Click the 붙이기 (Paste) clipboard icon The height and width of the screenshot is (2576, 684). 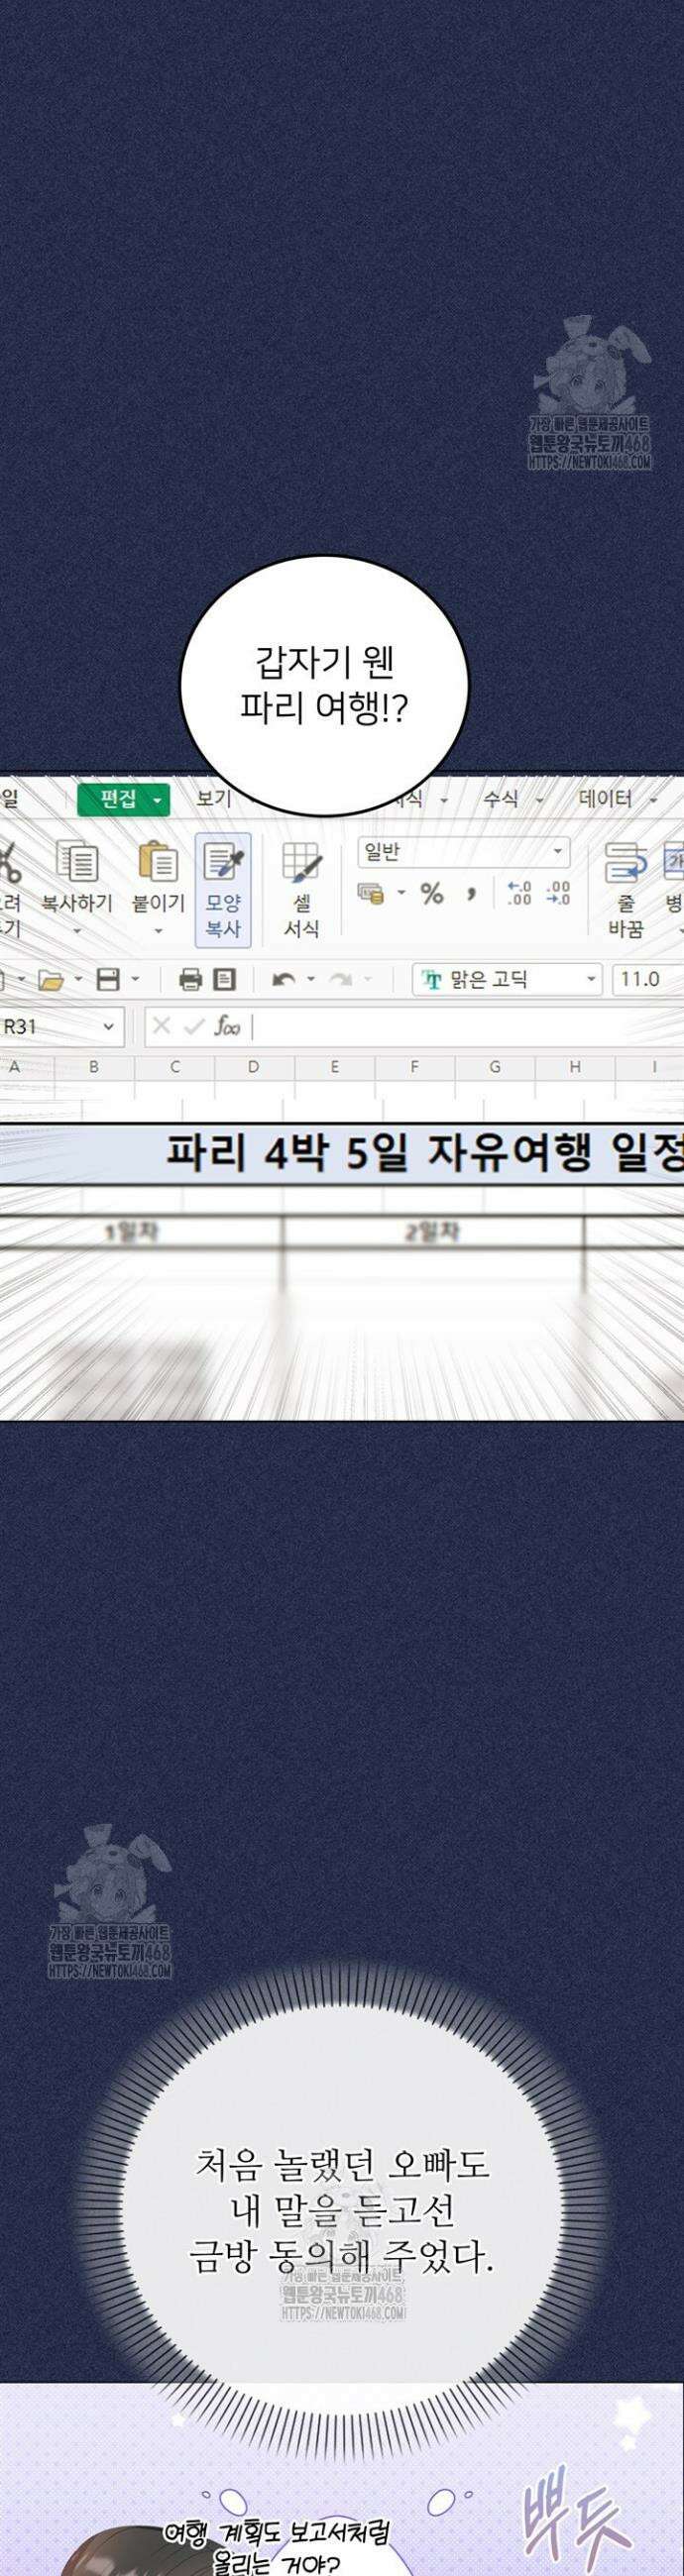tap(158, 861)
